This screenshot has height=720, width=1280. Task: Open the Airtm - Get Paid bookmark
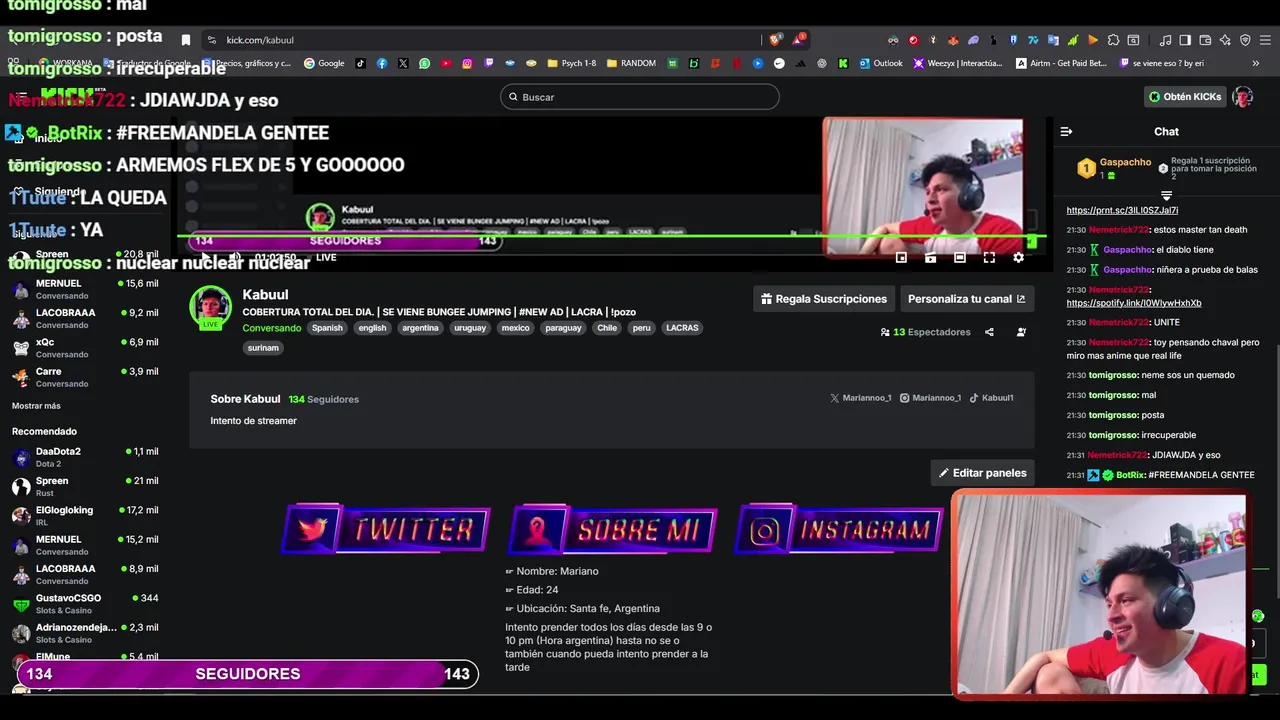[1061, 63]
